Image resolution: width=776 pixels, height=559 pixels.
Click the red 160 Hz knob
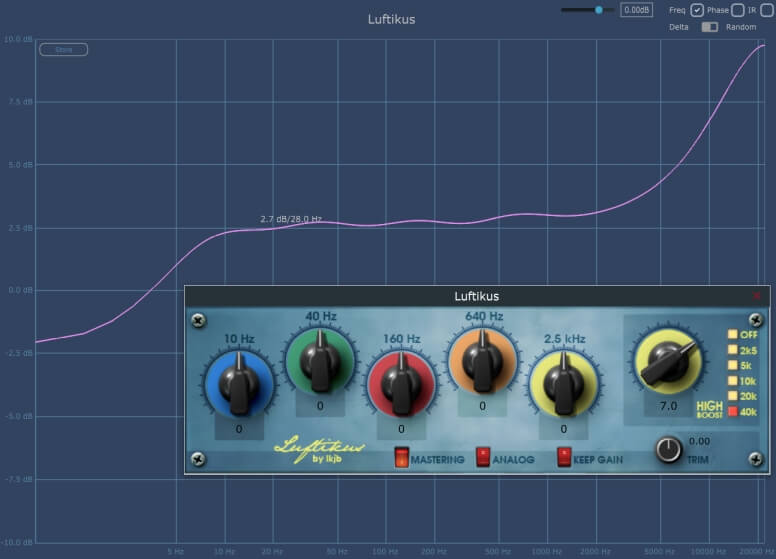pyautogui.click(x=401, y=384)
